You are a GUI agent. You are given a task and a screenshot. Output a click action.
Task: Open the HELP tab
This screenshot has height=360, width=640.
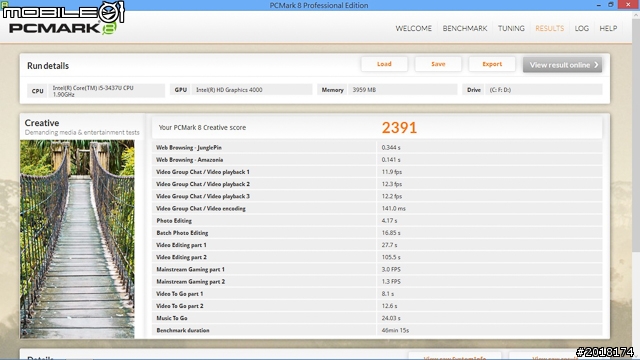click(608, 28)
